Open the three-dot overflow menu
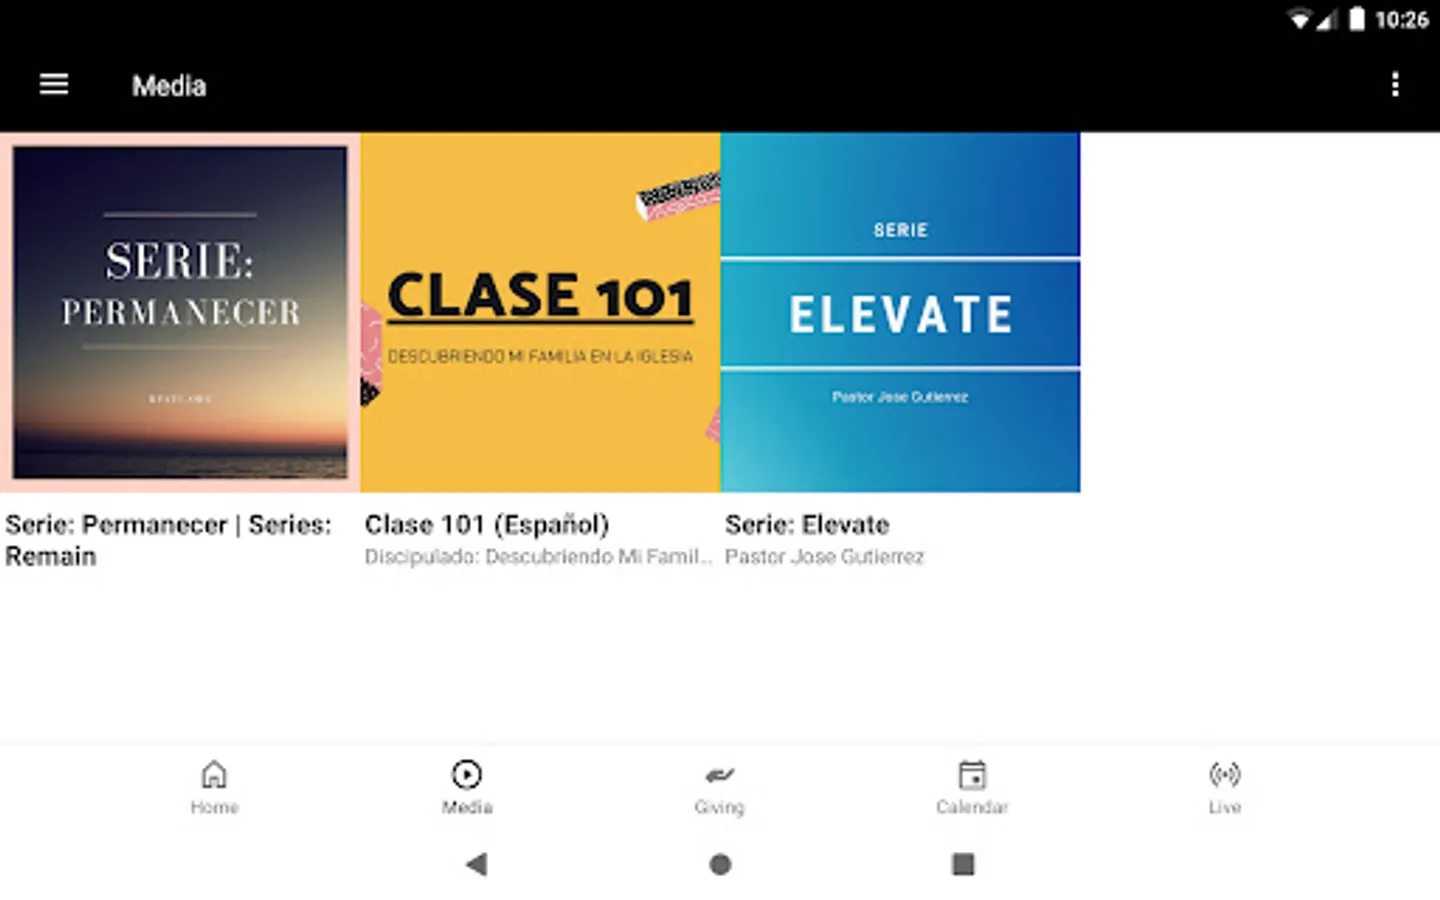This screenshot has width=1440, height=900. [x=1395, y=85]
